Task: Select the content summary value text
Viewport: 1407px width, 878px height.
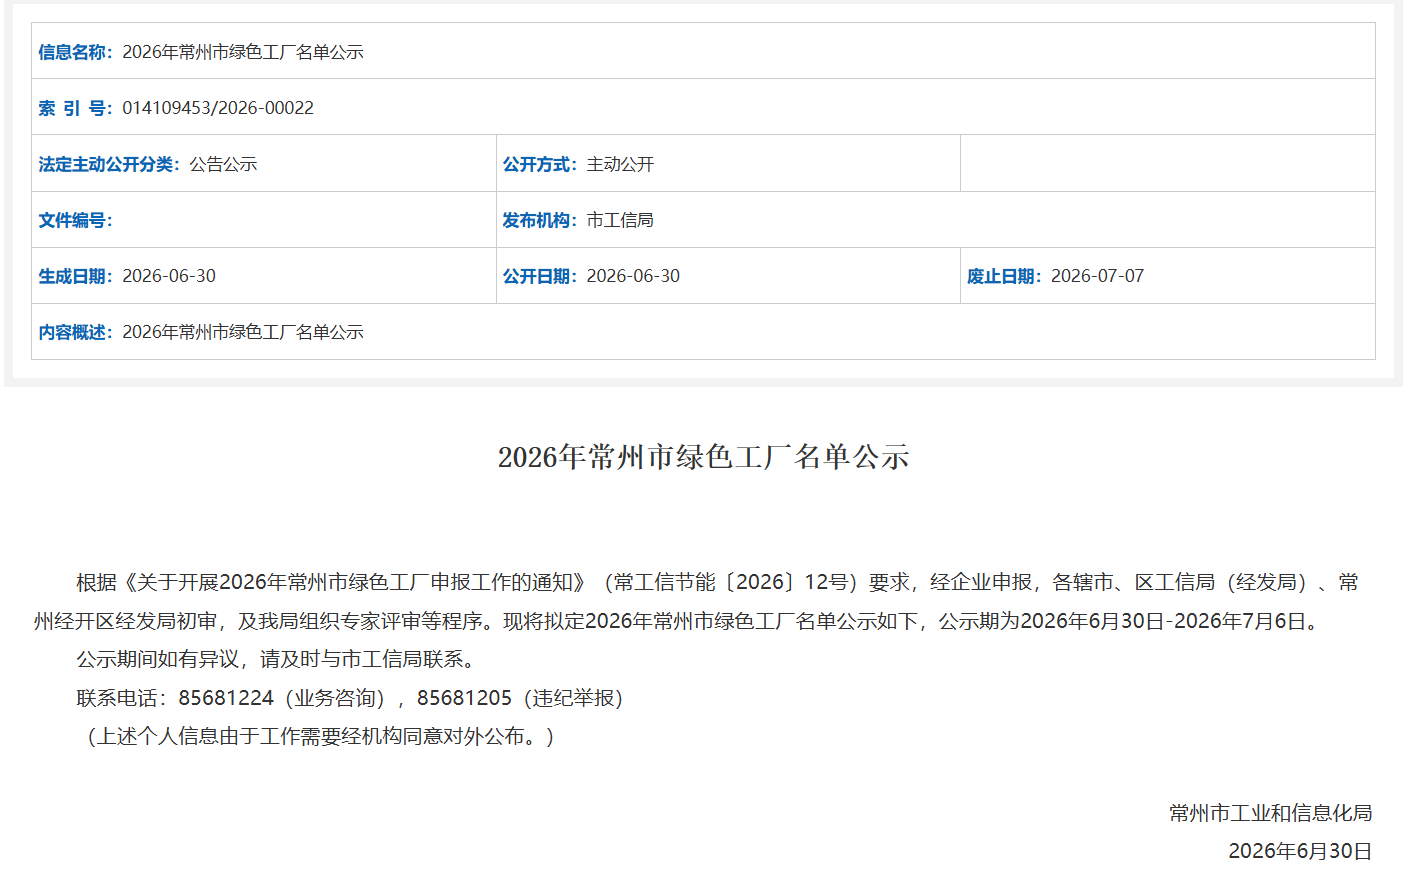Action: point(243,332)
